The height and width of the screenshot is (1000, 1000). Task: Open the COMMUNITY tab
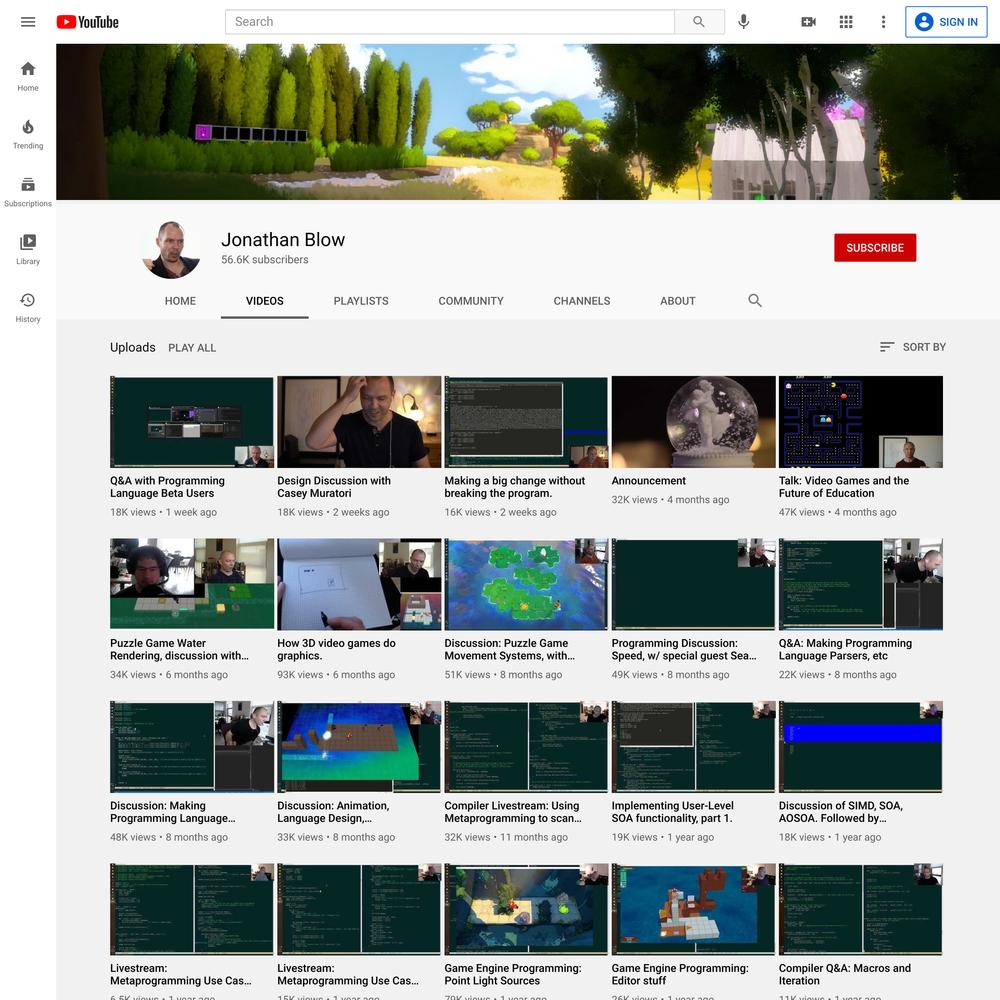[x=471, y=301]
